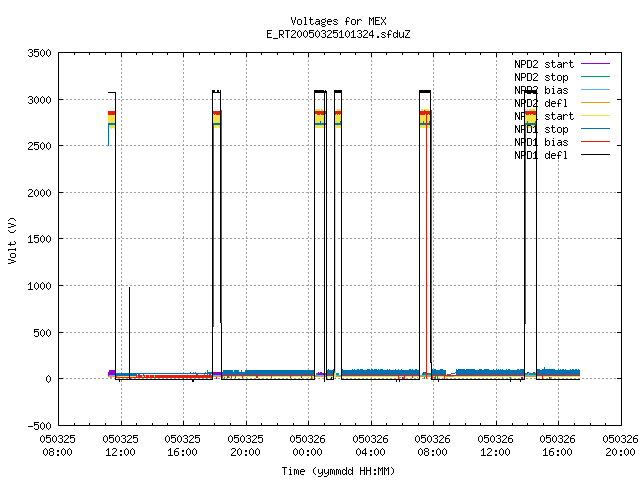The width and height of the screenshot is (640, 480).
Task: Click the 1500 y-axis tick label
Action: pos(40,239)
